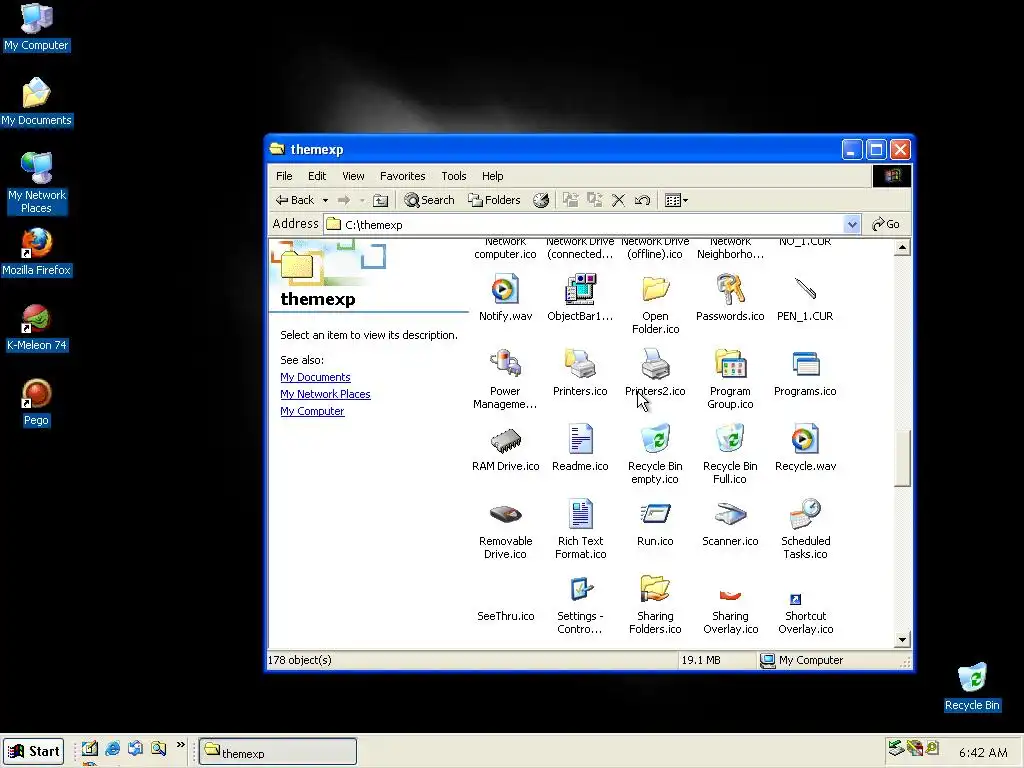Image resolution: width=1024 pixels, height=768 pixels.
Task: Open the Edit menu
Action: tap(317, 176)
